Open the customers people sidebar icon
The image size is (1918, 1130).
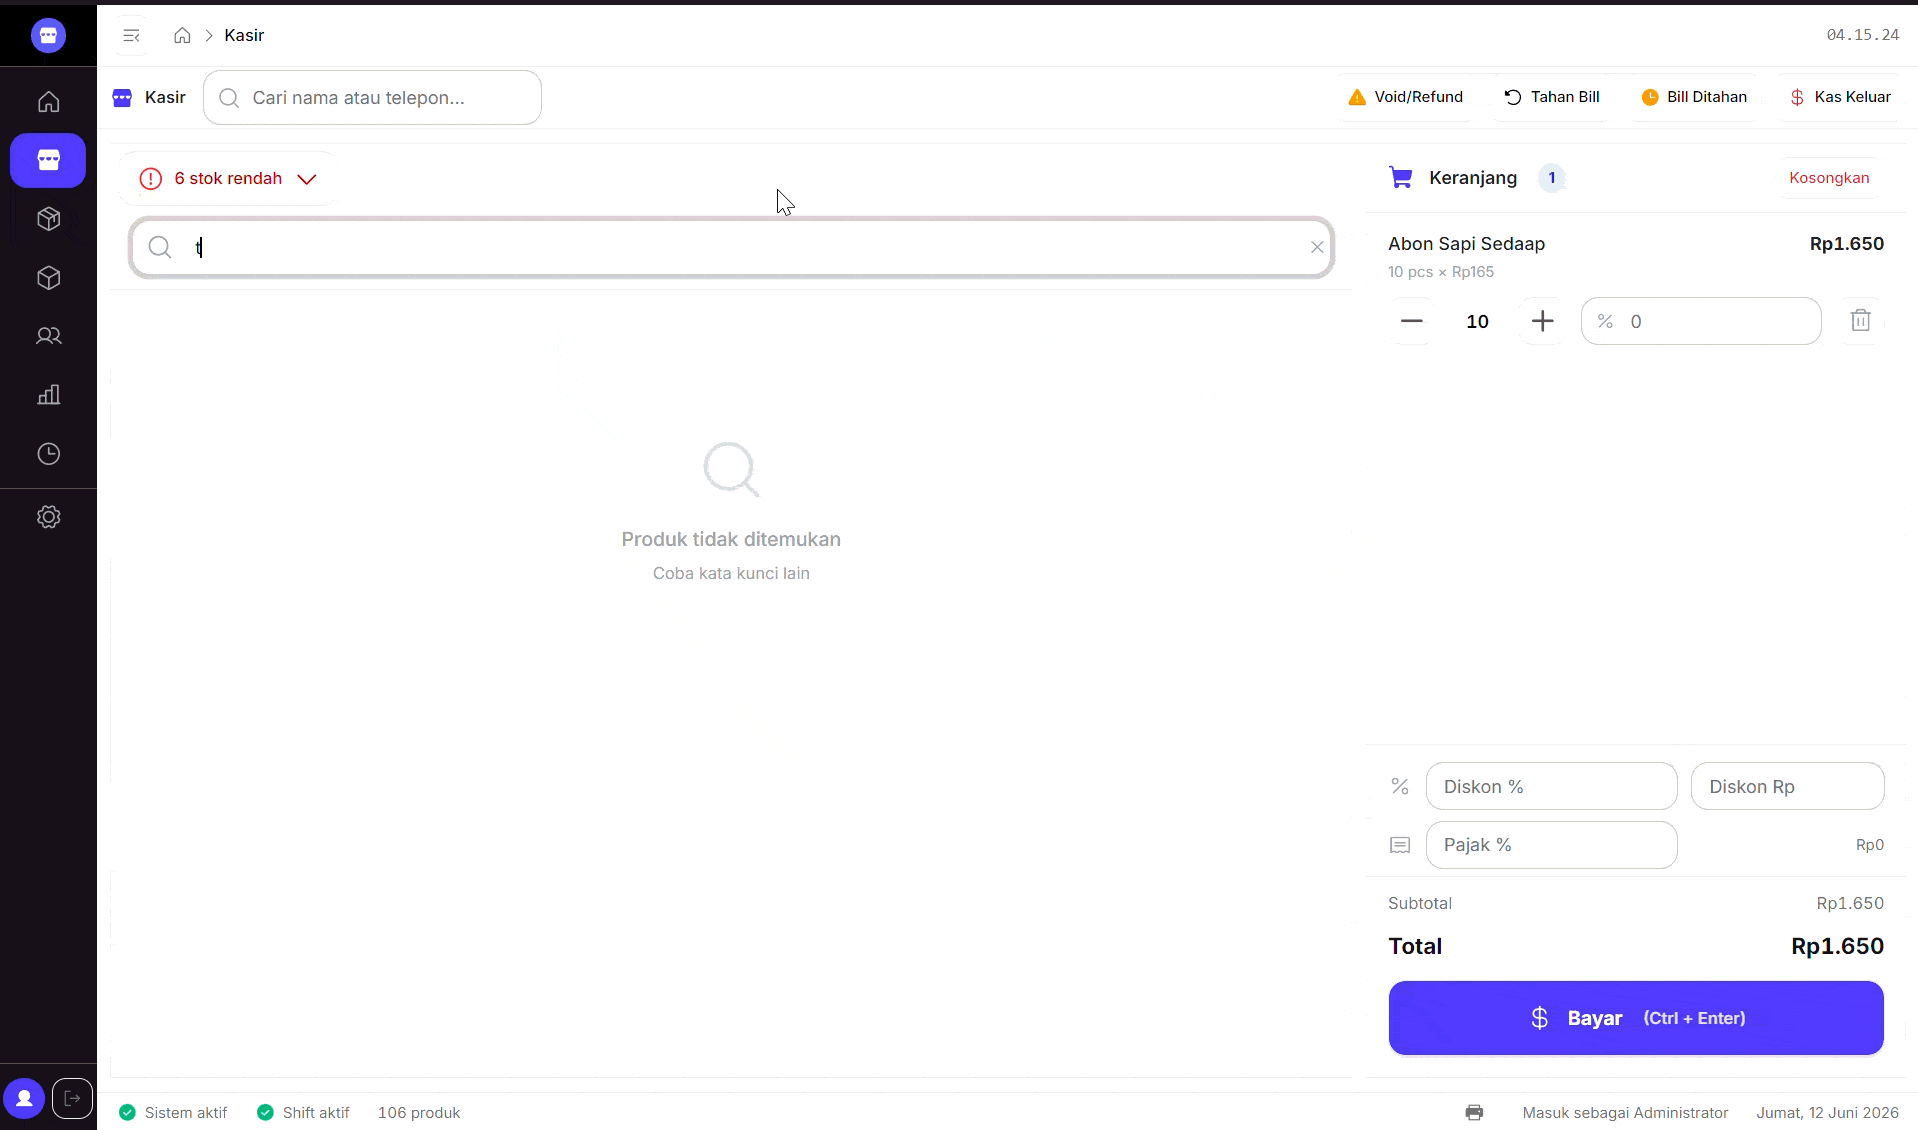[x=48, y=336]
